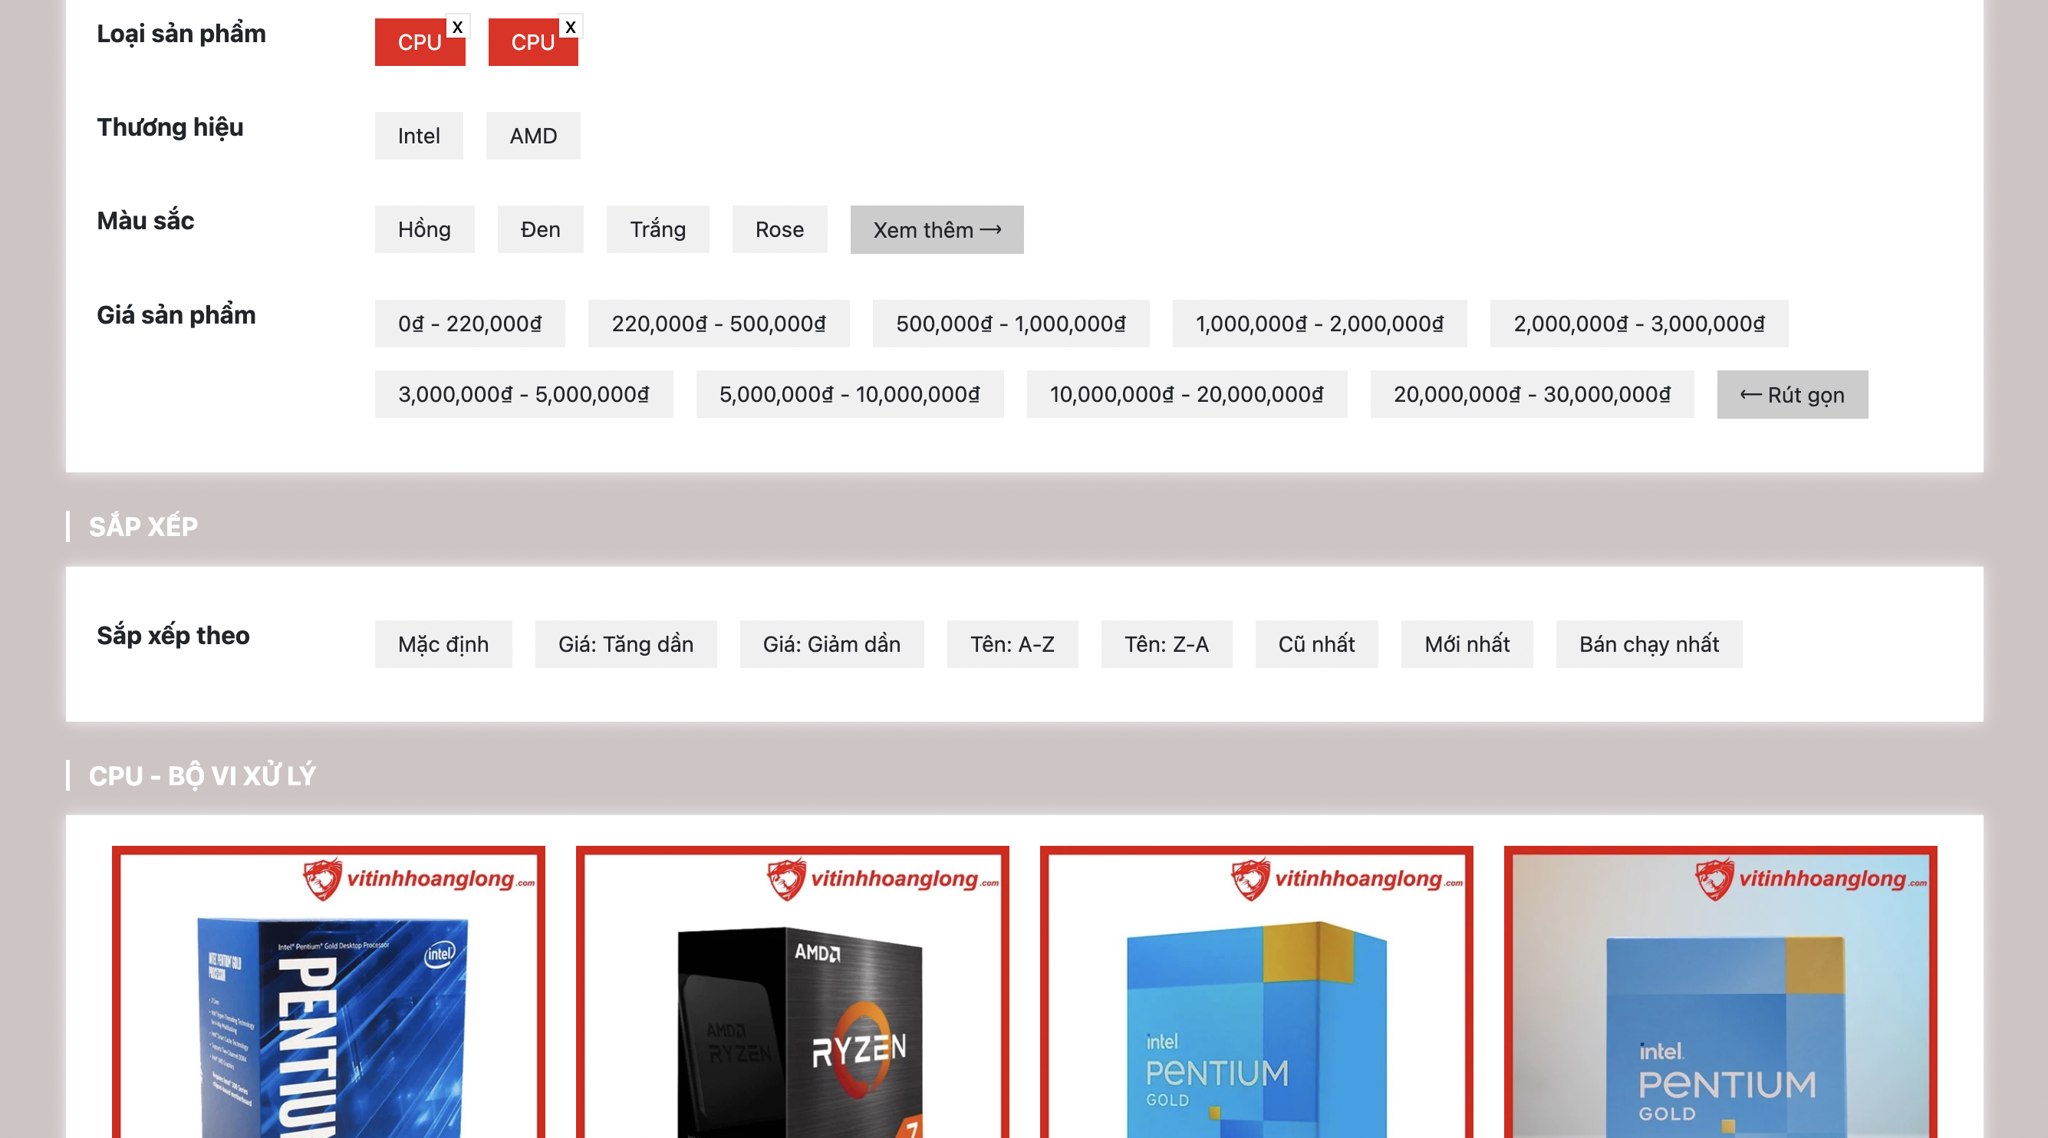Screen dimensions: 2048x1138
Task: Sort by Mặc định
Action: pyautogui.click(x=443, y=644)
